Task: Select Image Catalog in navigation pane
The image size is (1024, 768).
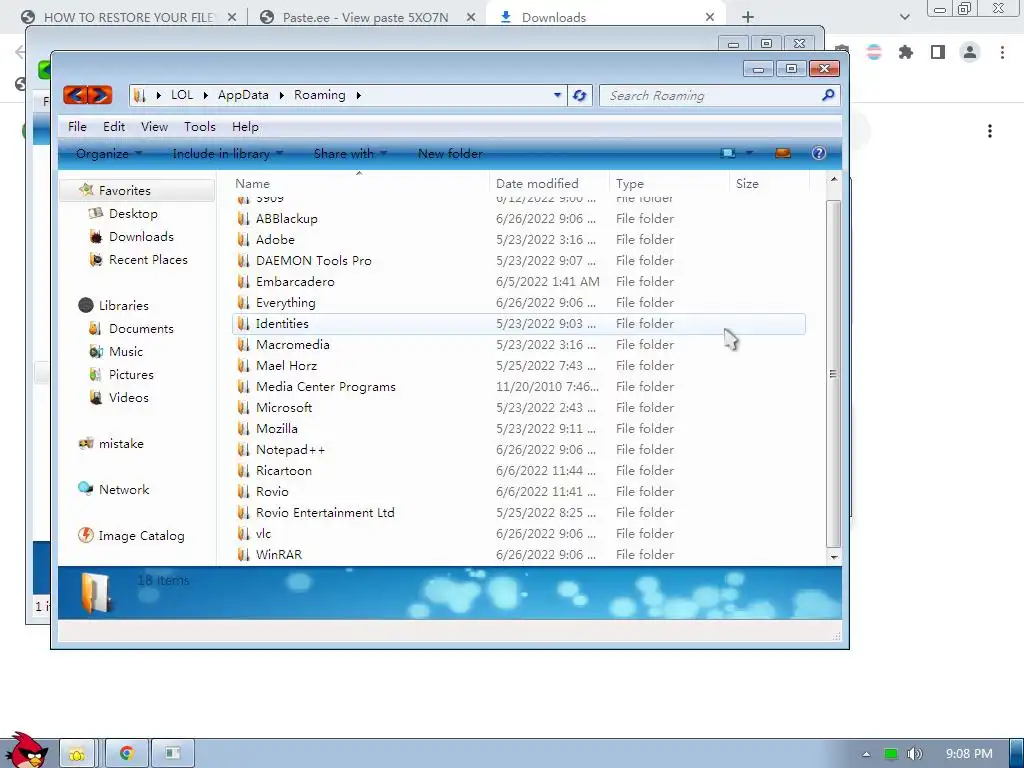Action: (x=141, y=536)
